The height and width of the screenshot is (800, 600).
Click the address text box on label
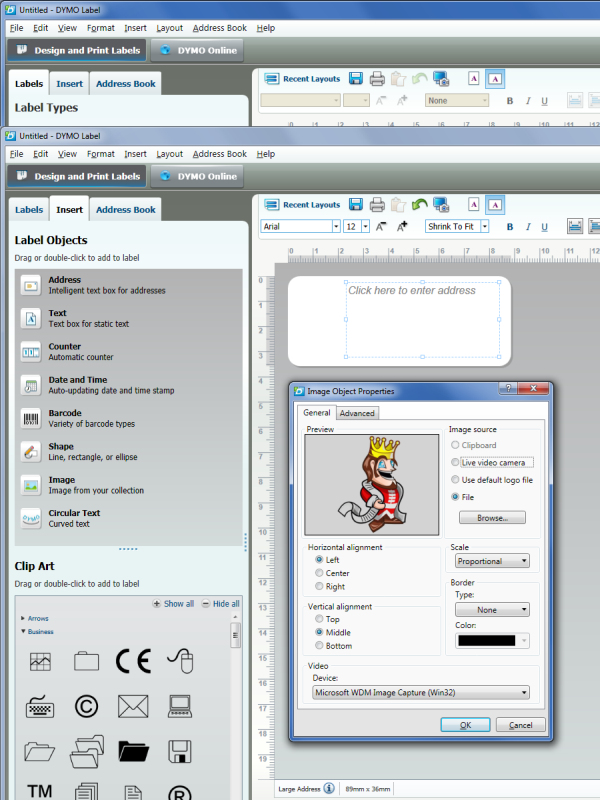click(x=422, y=319)
